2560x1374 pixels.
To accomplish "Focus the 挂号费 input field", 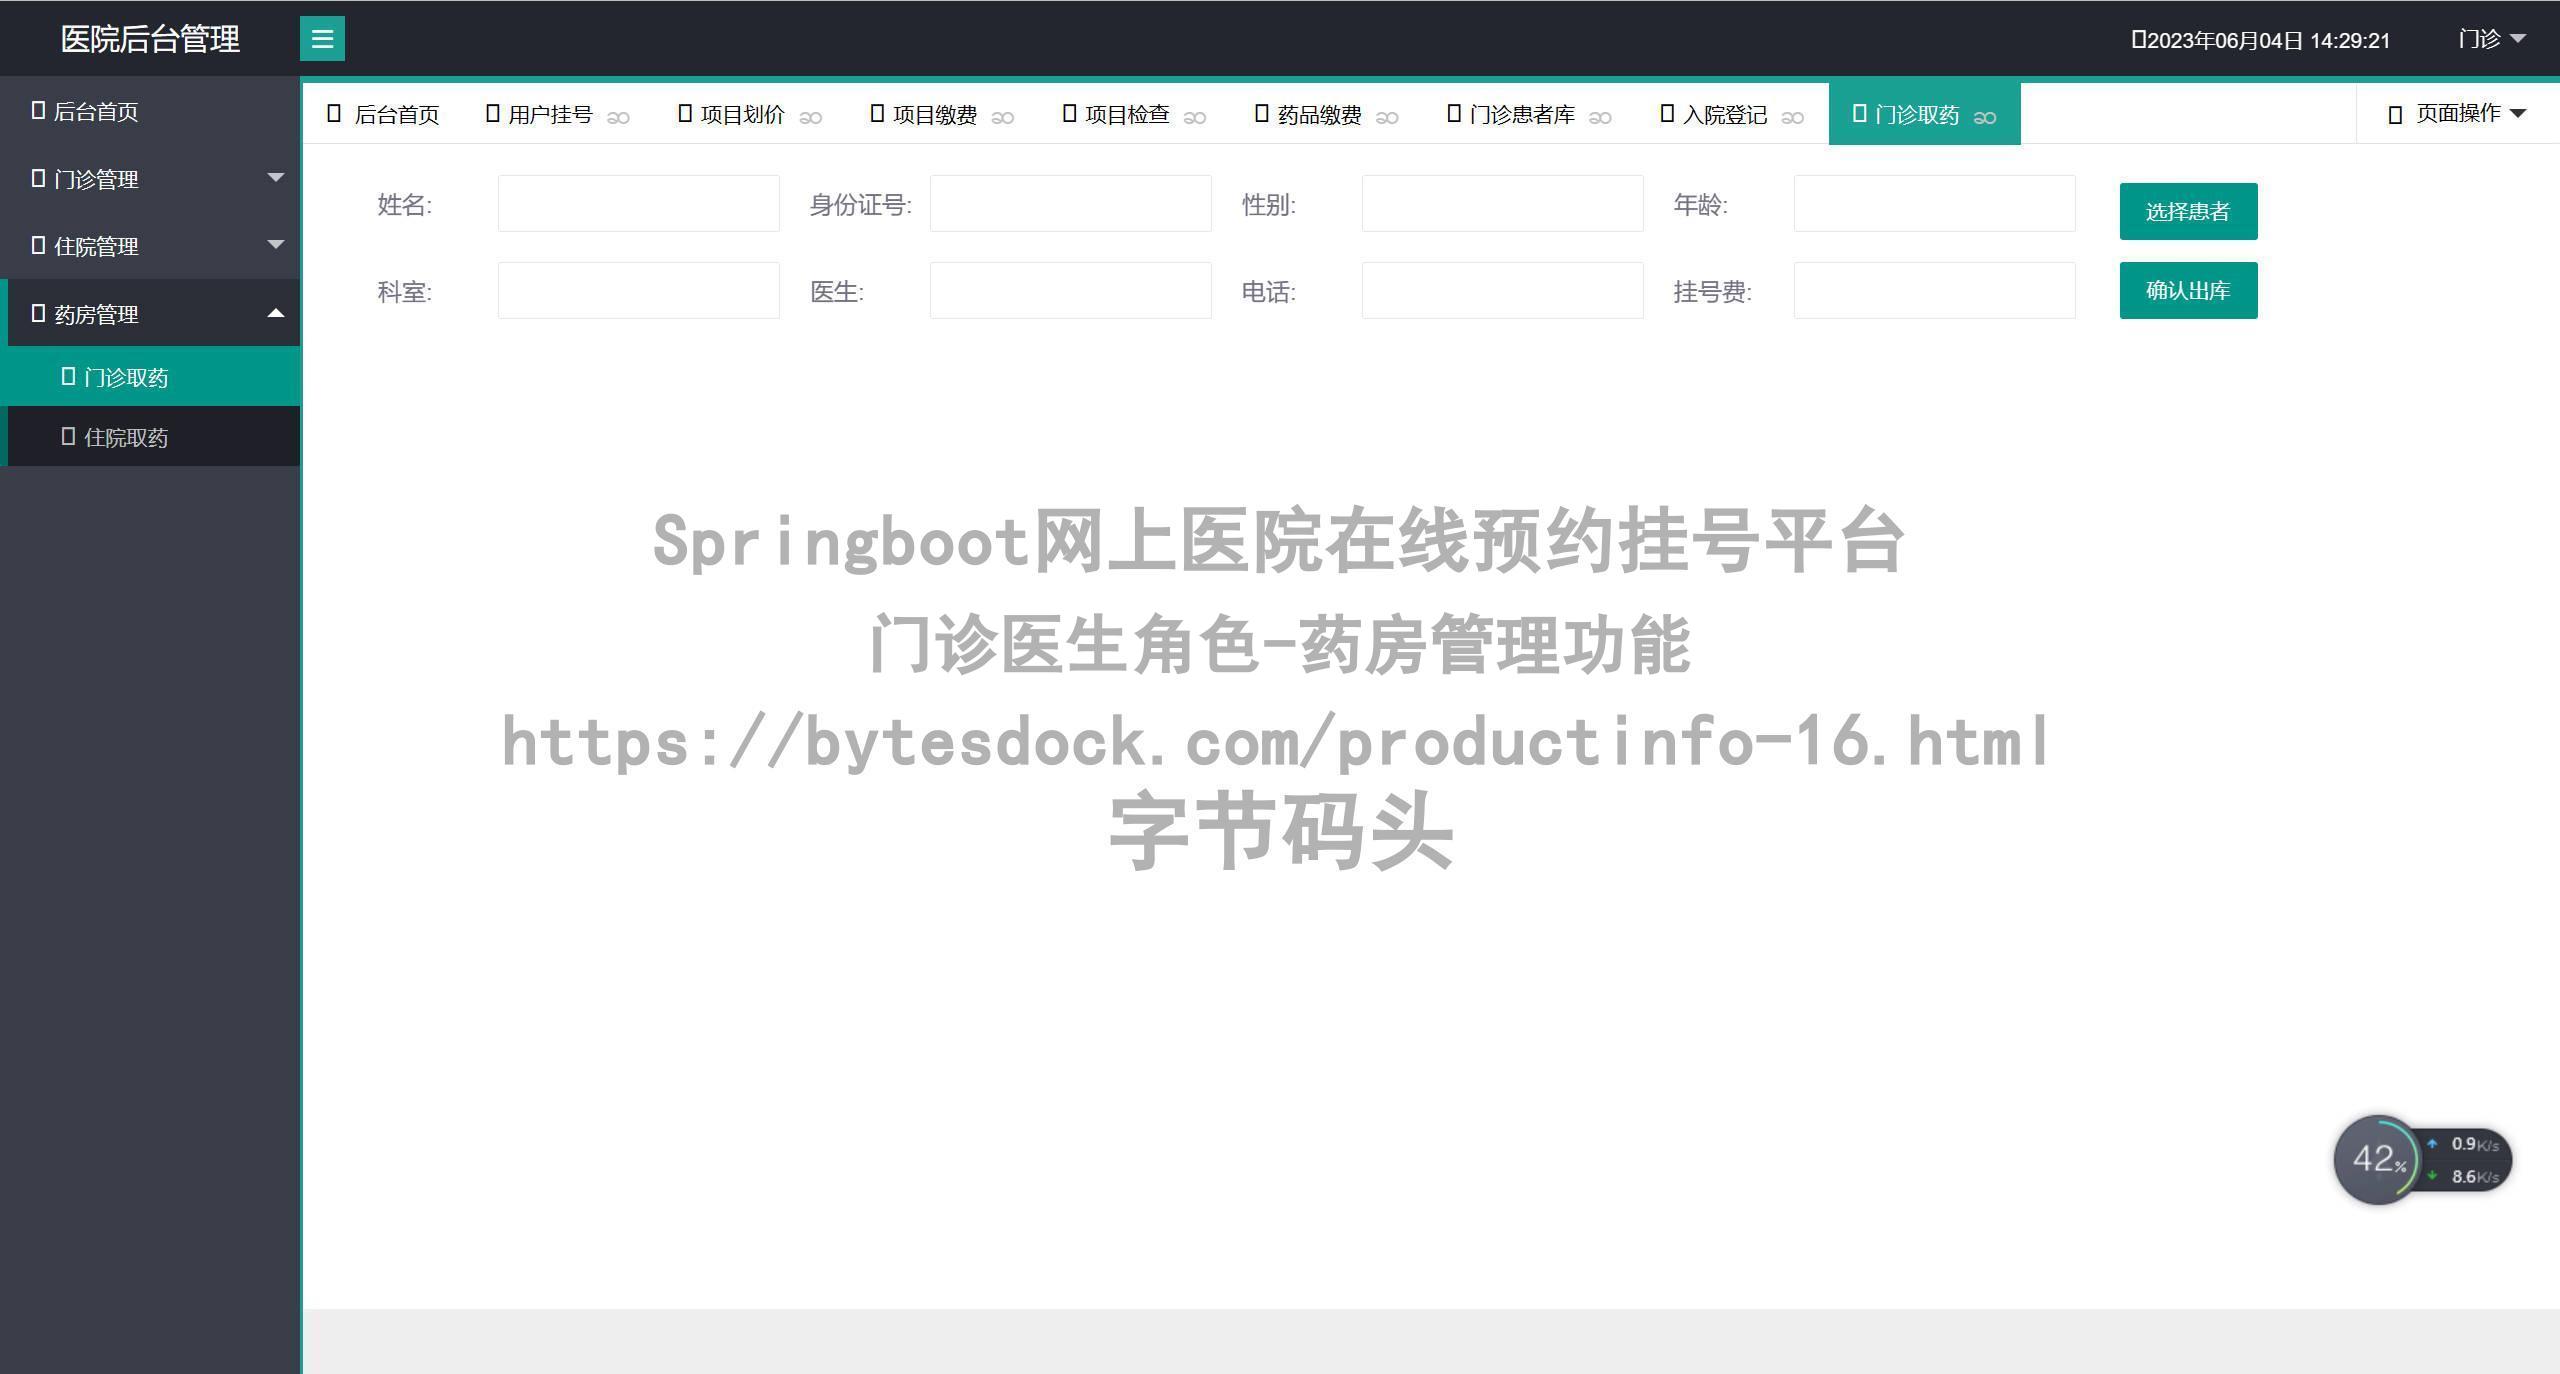I will click(x=1935, y=290).
